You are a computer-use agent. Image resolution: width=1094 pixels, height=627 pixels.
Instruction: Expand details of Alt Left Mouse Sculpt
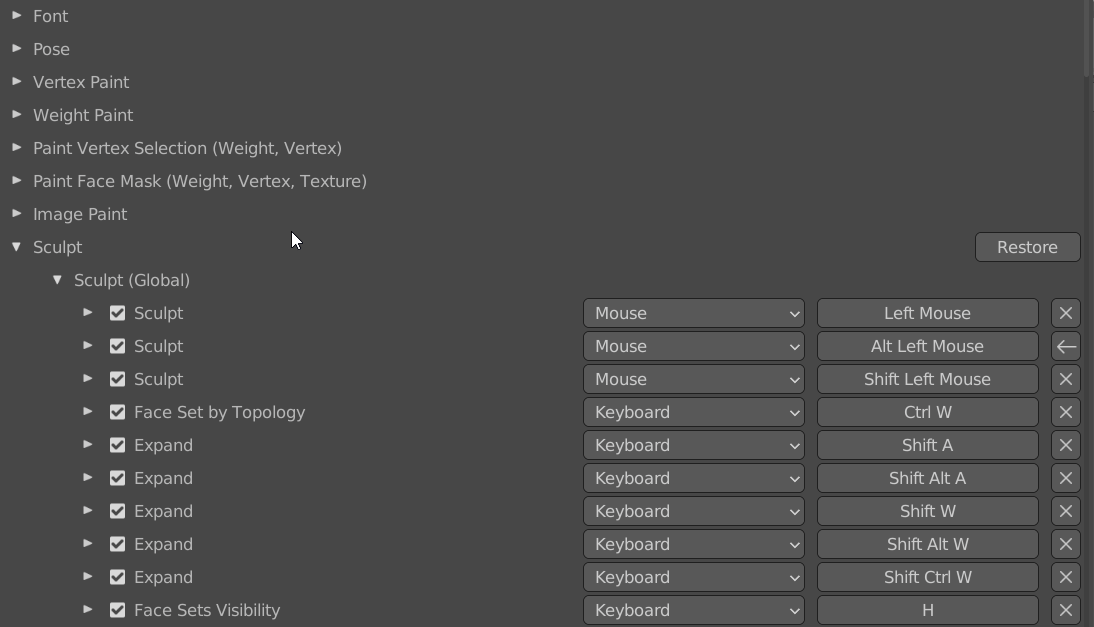pyautogui.click(x=88, y=345)
